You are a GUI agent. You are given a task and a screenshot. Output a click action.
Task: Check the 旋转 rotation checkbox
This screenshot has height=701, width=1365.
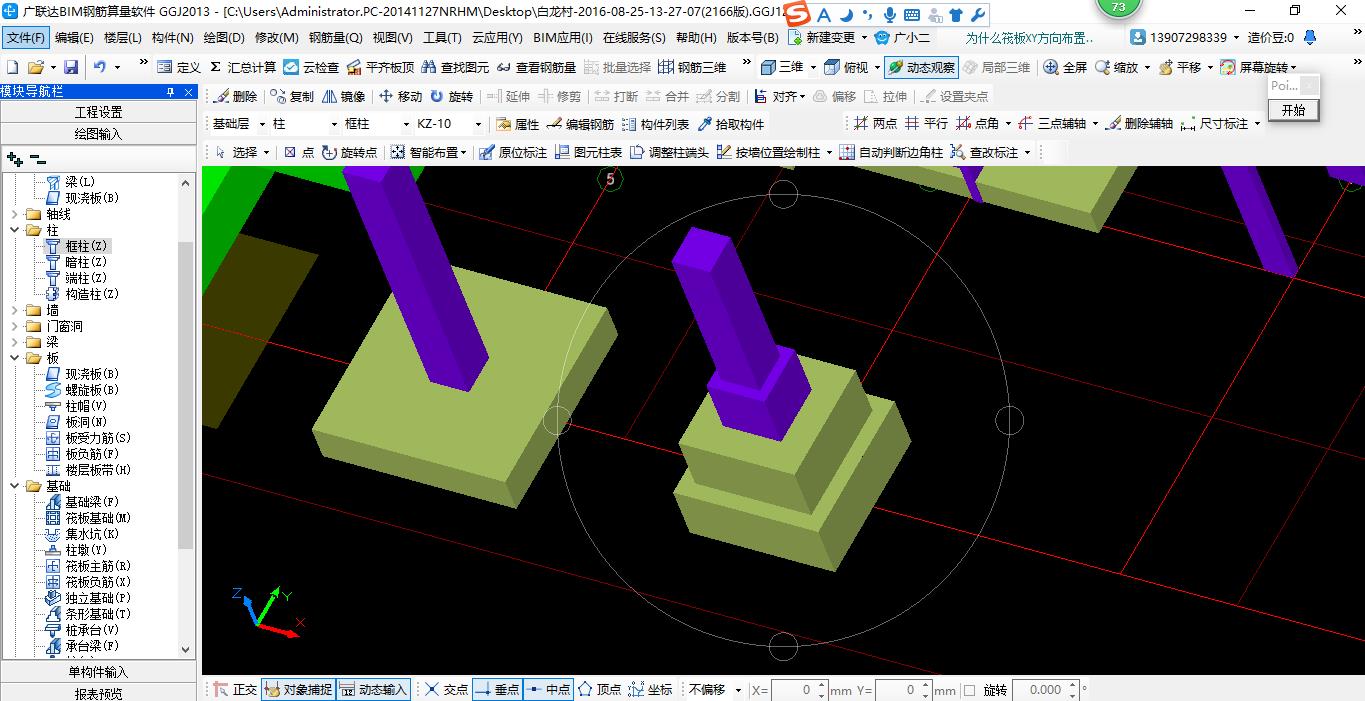pyautogui.click(x=969, y=690)
